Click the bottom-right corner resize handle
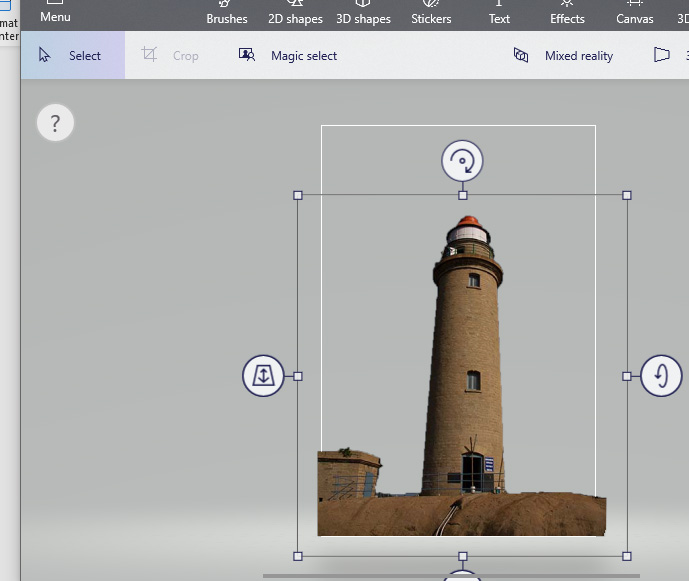The width and height of the screenshot is (689, 581). point(627,555)
